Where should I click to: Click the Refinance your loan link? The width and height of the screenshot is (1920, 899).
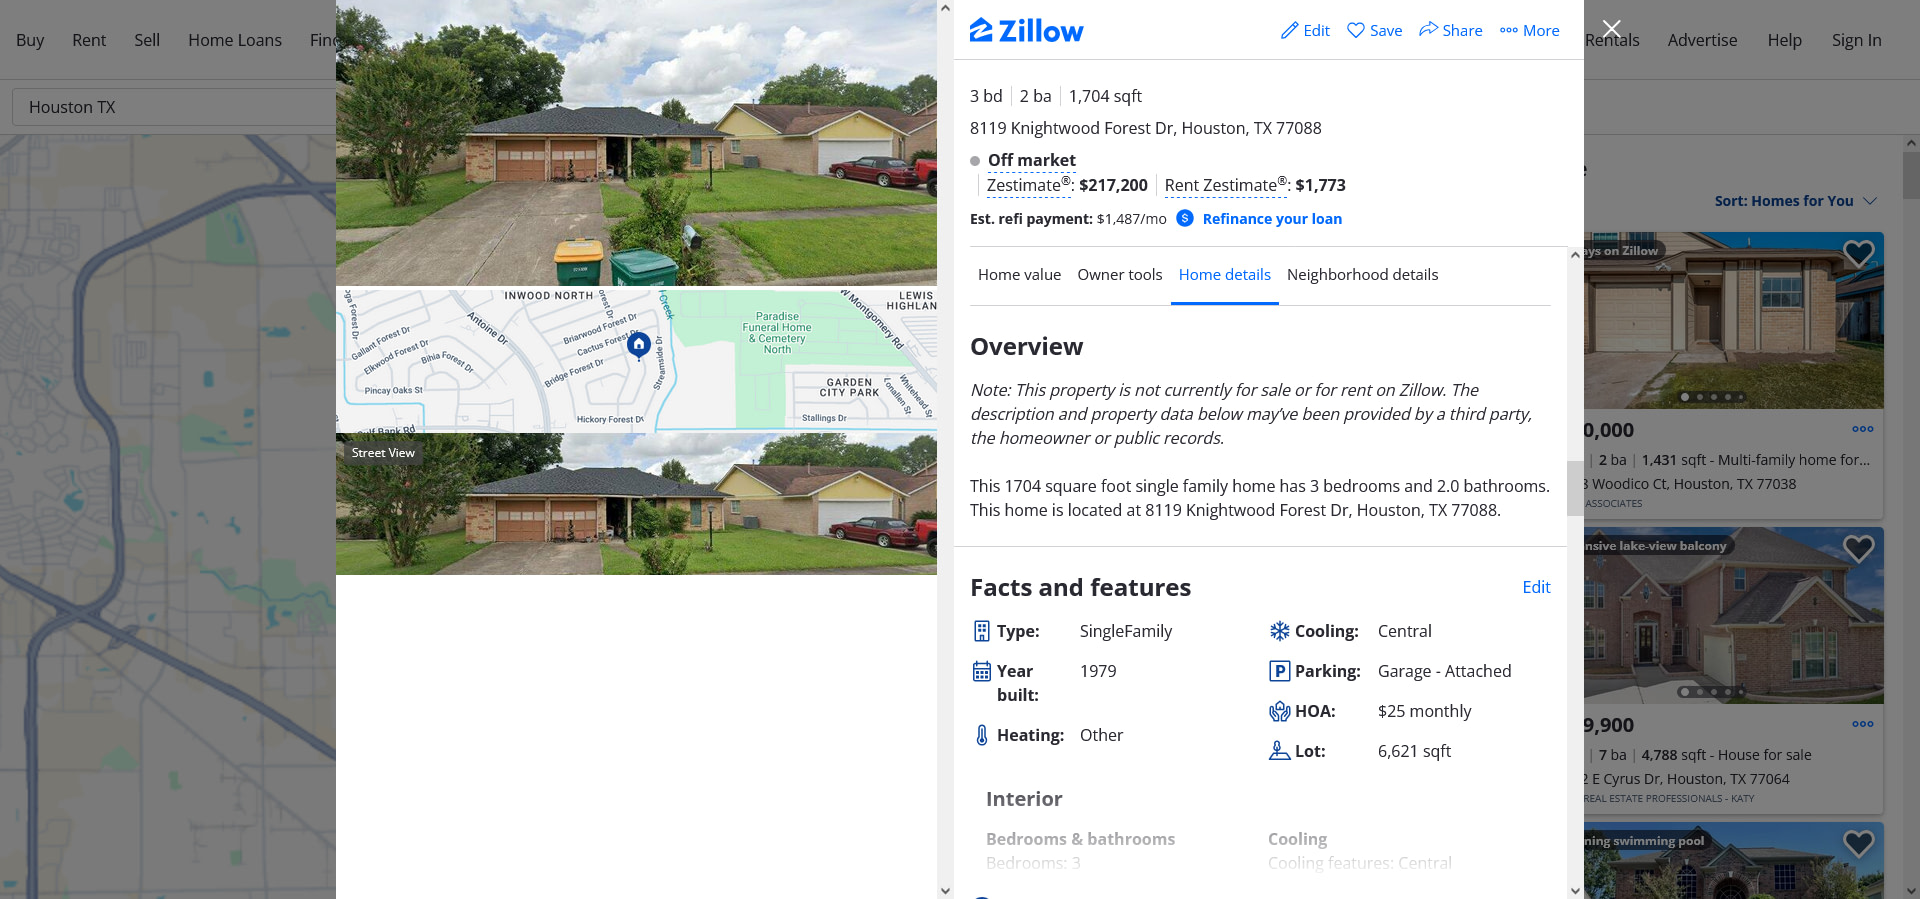tap(1272, 219)
